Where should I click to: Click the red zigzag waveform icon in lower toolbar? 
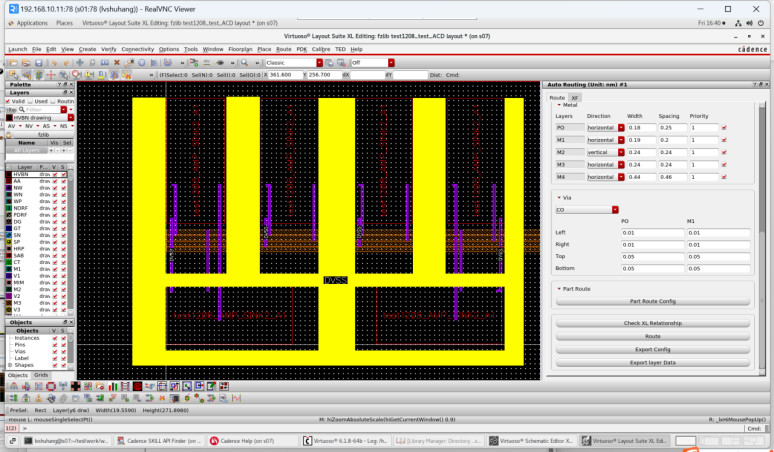point(236,398)
